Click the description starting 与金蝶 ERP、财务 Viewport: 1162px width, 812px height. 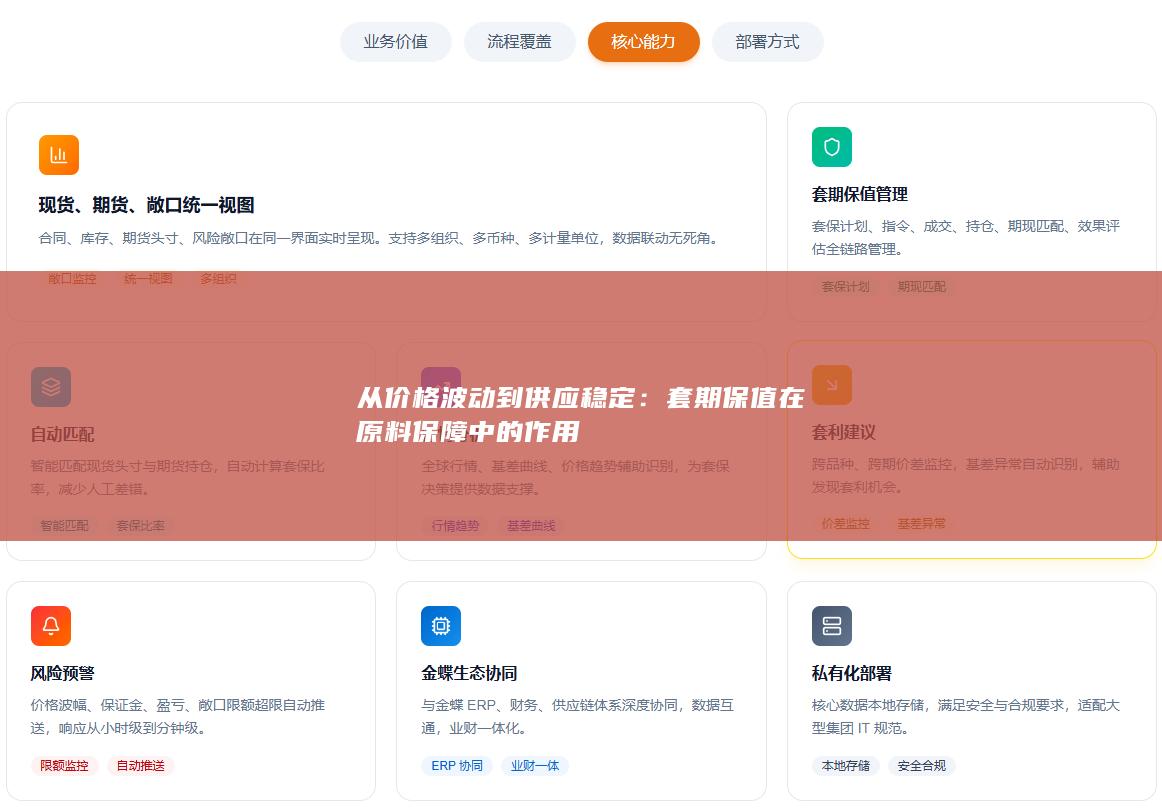pyautogui.click(x=577, y=716)
